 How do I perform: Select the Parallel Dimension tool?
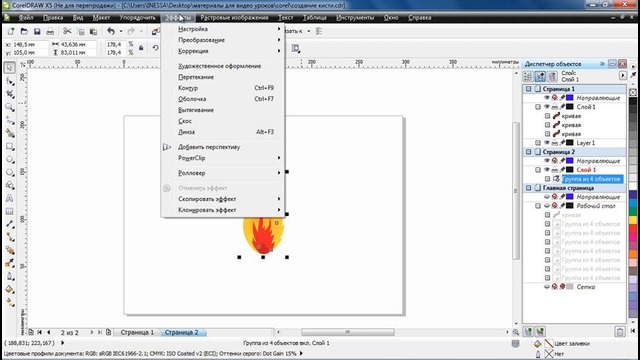tap(10, 224)
